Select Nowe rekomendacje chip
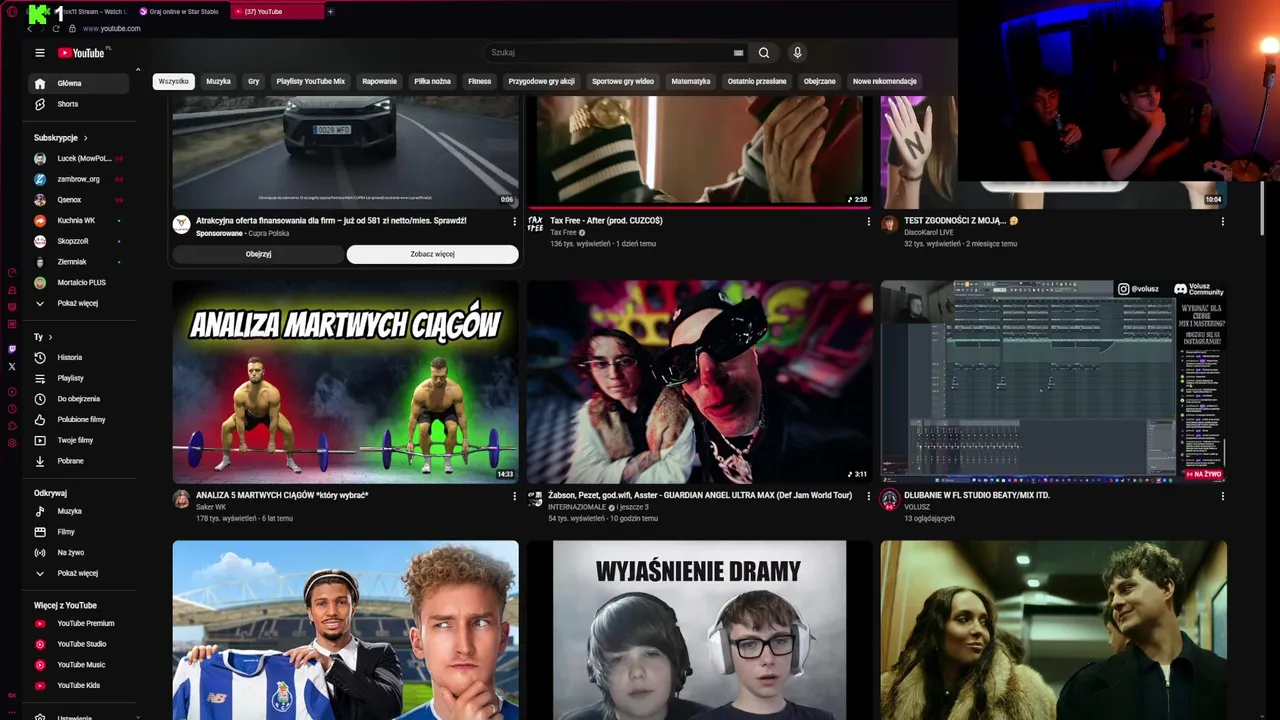 click(x=884, y=81)
